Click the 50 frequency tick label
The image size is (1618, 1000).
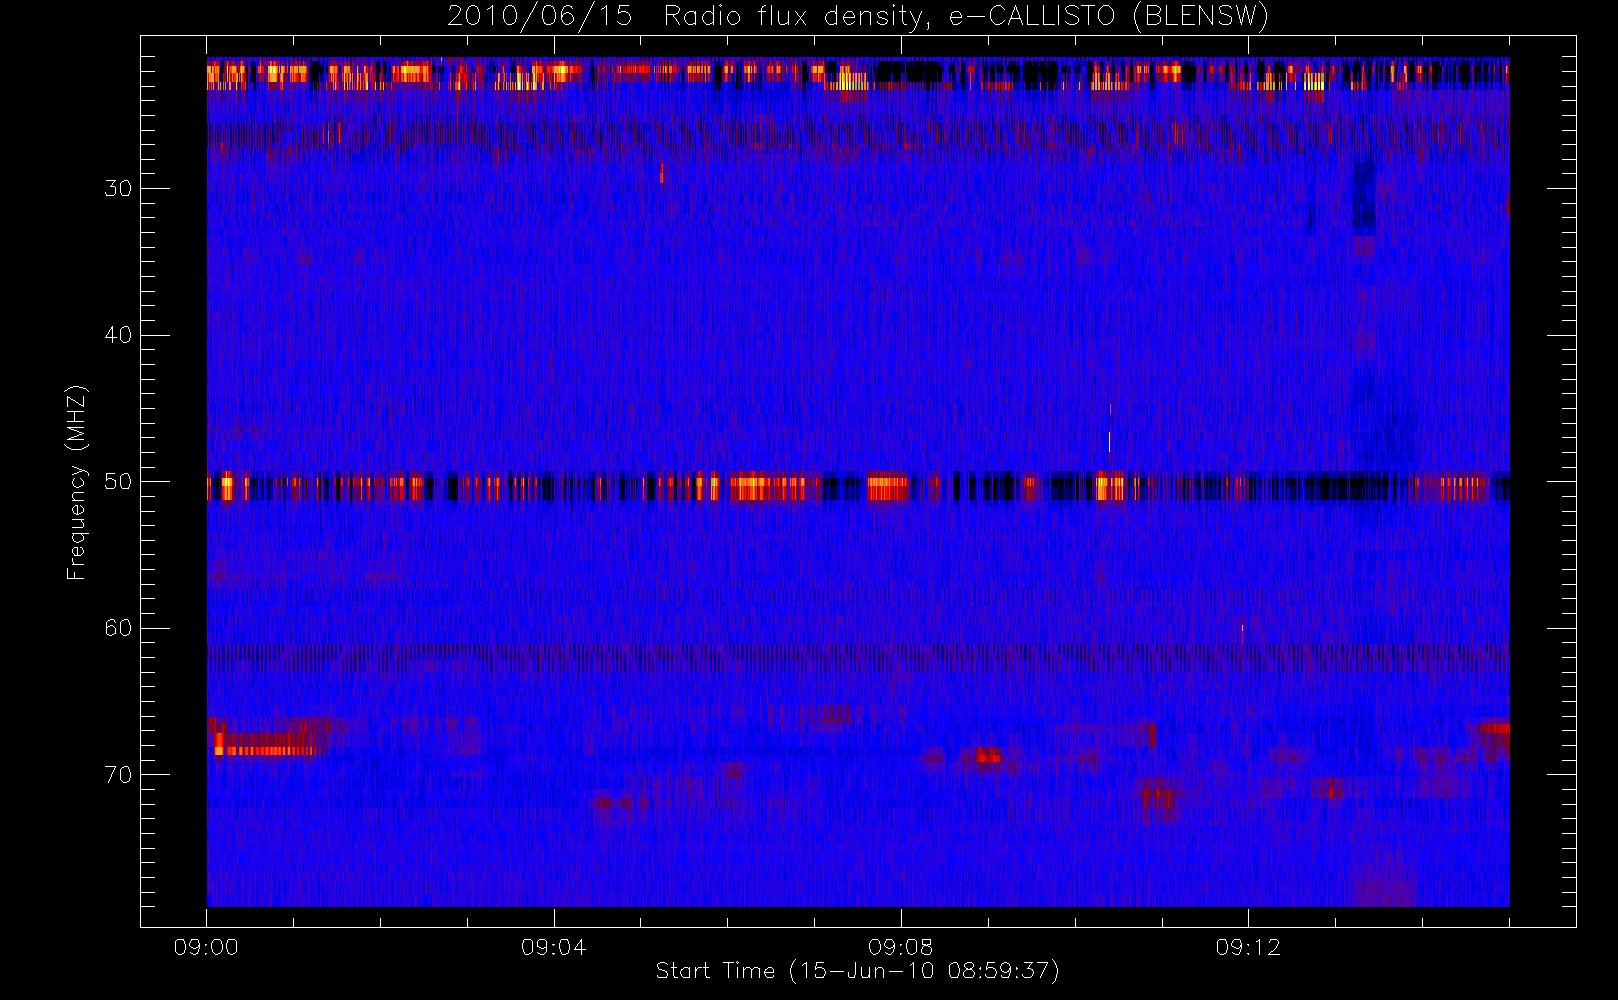[118, 481]
